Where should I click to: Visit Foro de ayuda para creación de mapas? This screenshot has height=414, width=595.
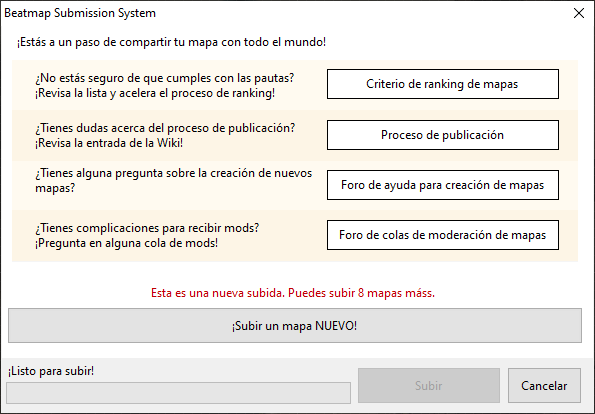click(442, 185)
